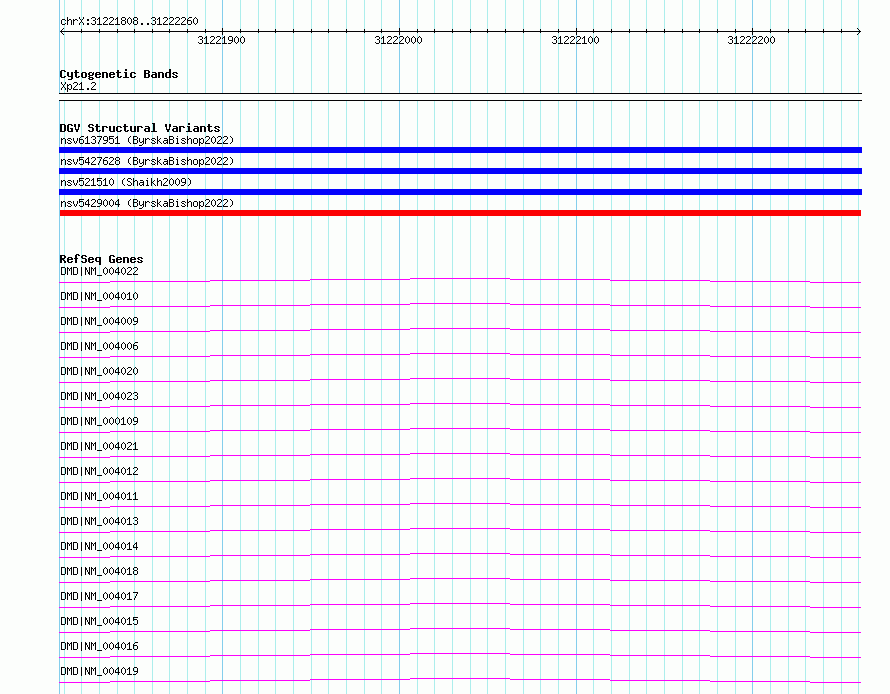
Task: Click the red bar under nsv5429004
Action: (460, 213)
